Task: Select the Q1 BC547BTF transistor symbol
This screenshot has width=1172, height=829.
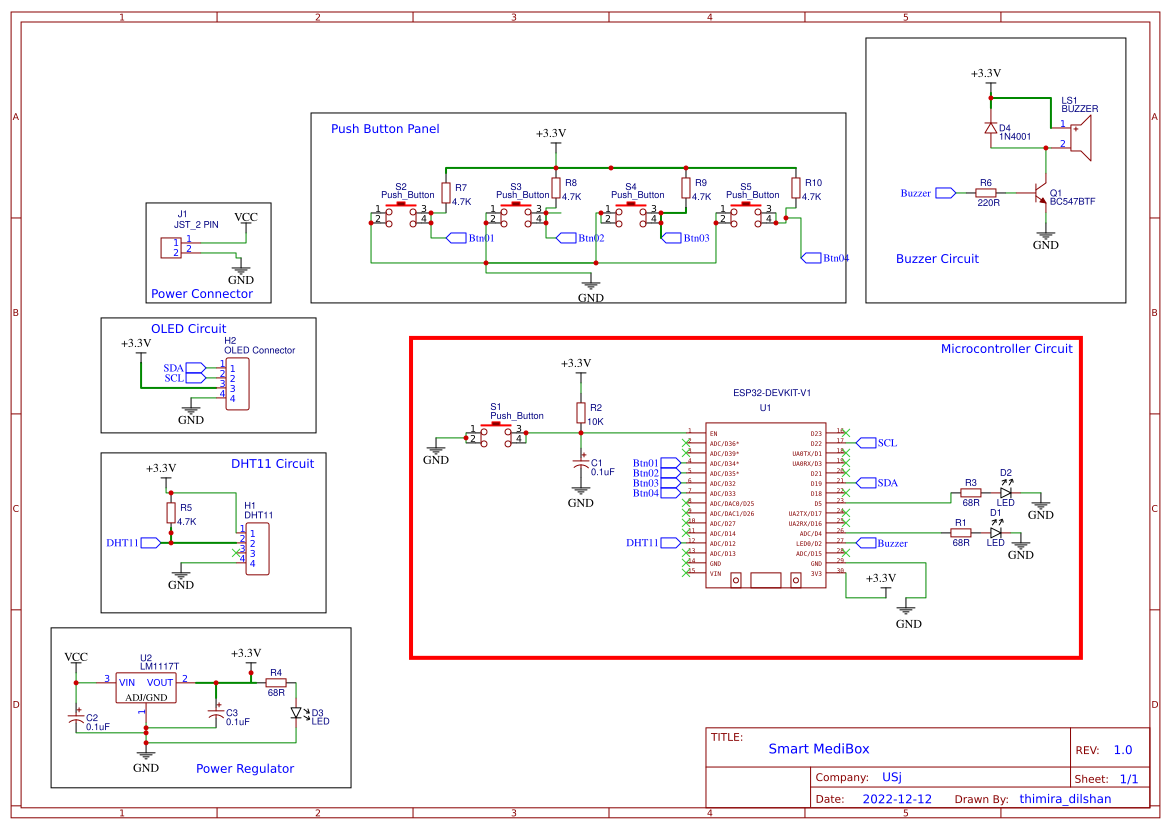Action: [1040, 193]
